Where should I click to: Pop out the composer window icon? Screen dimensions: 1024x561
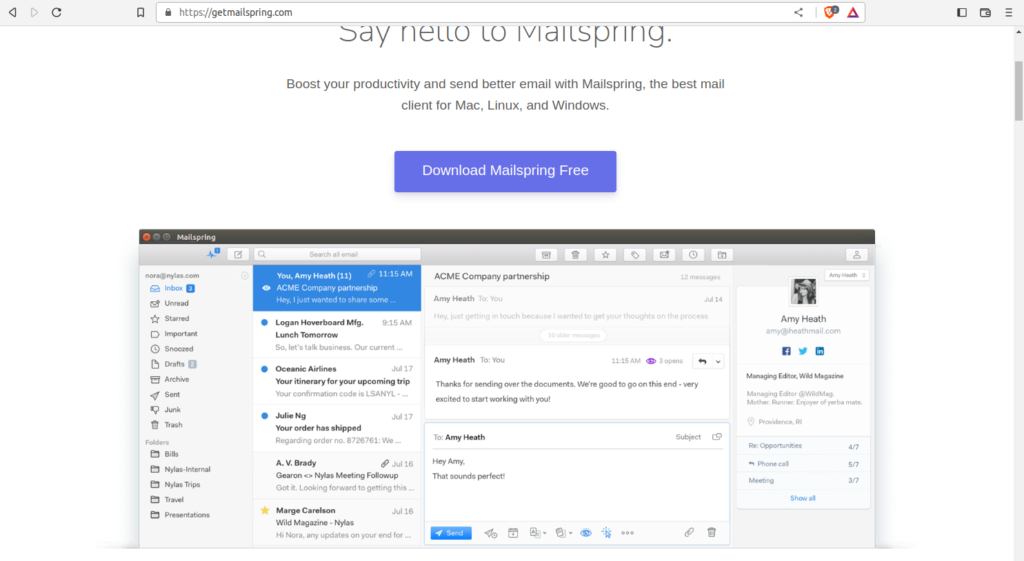(716, 437)
